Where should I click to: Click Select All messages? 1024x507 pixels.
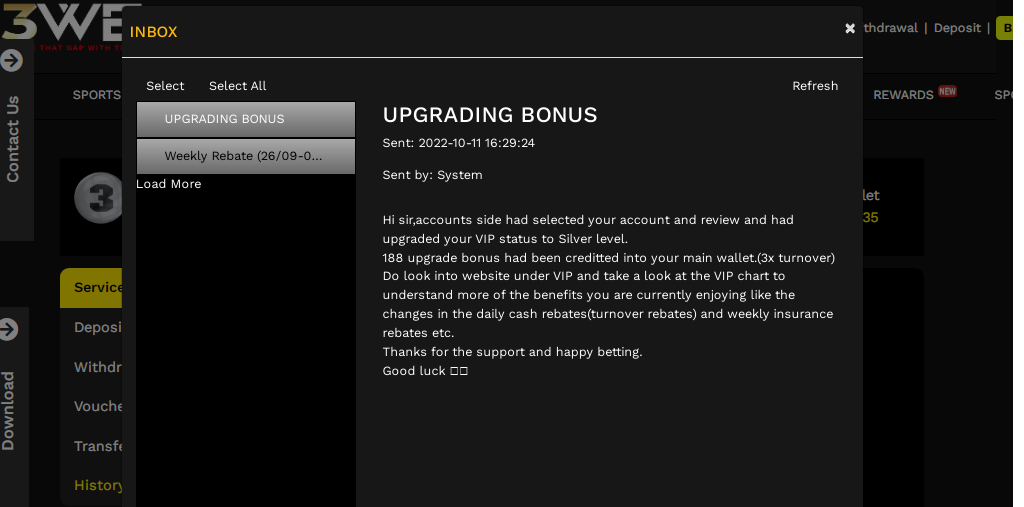click(238, 86)
